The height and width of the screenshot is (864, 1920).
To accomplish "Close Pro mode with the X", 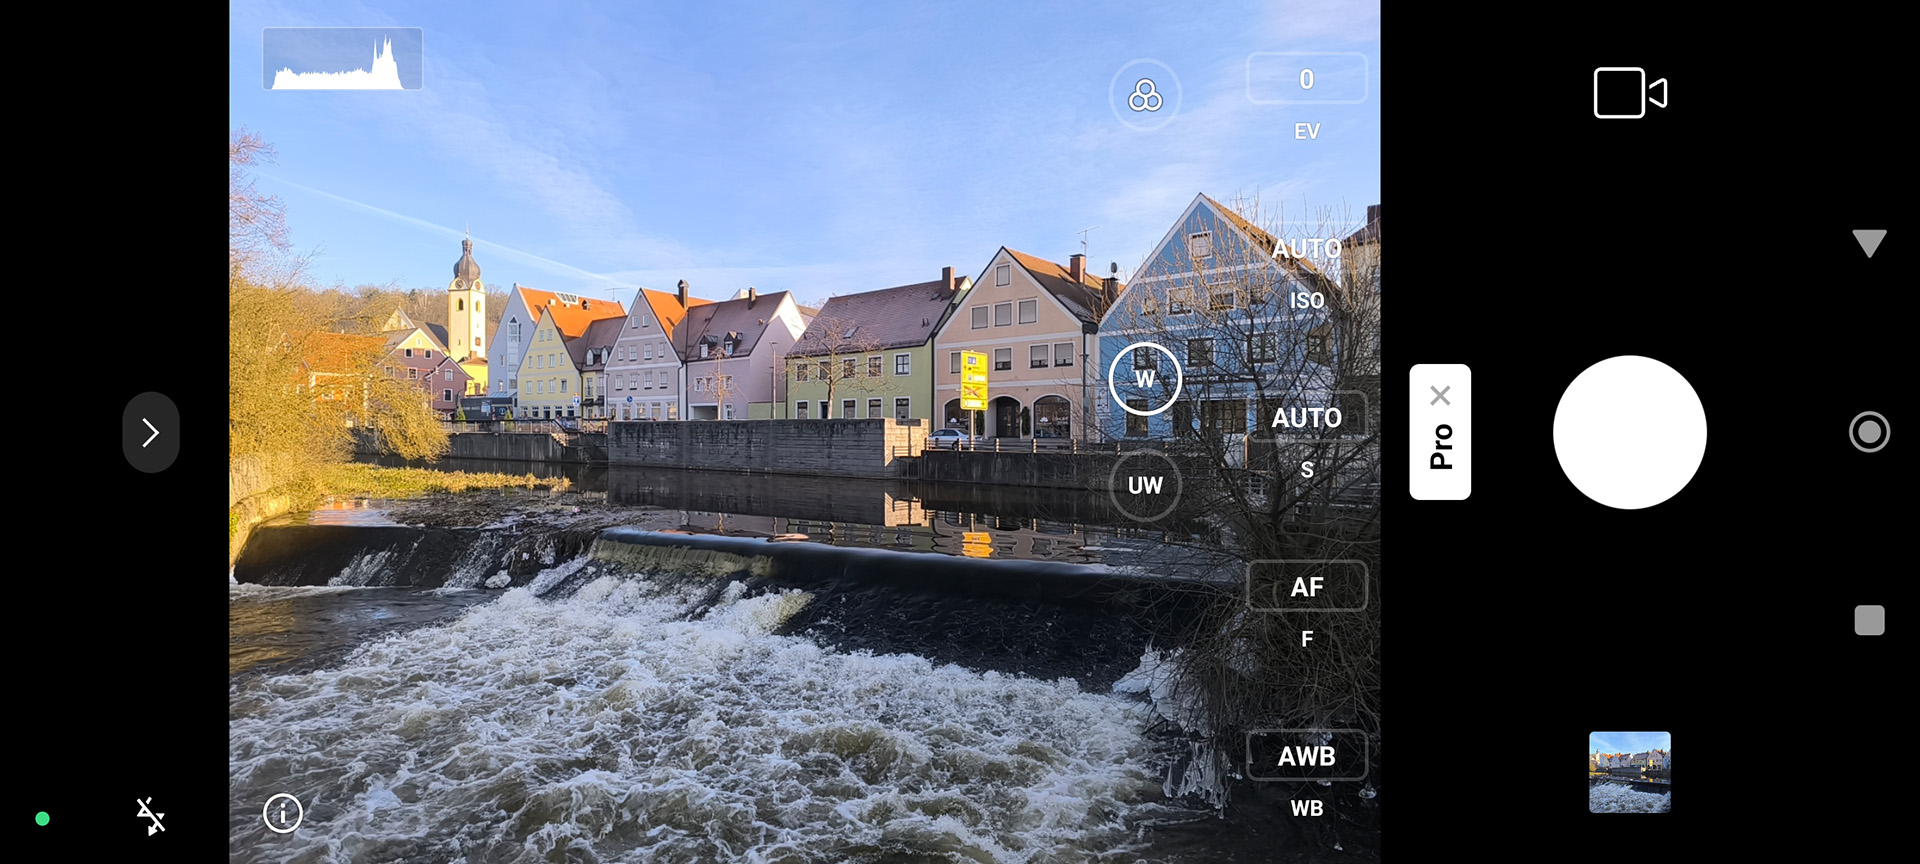I will [x=1440, y=395].
